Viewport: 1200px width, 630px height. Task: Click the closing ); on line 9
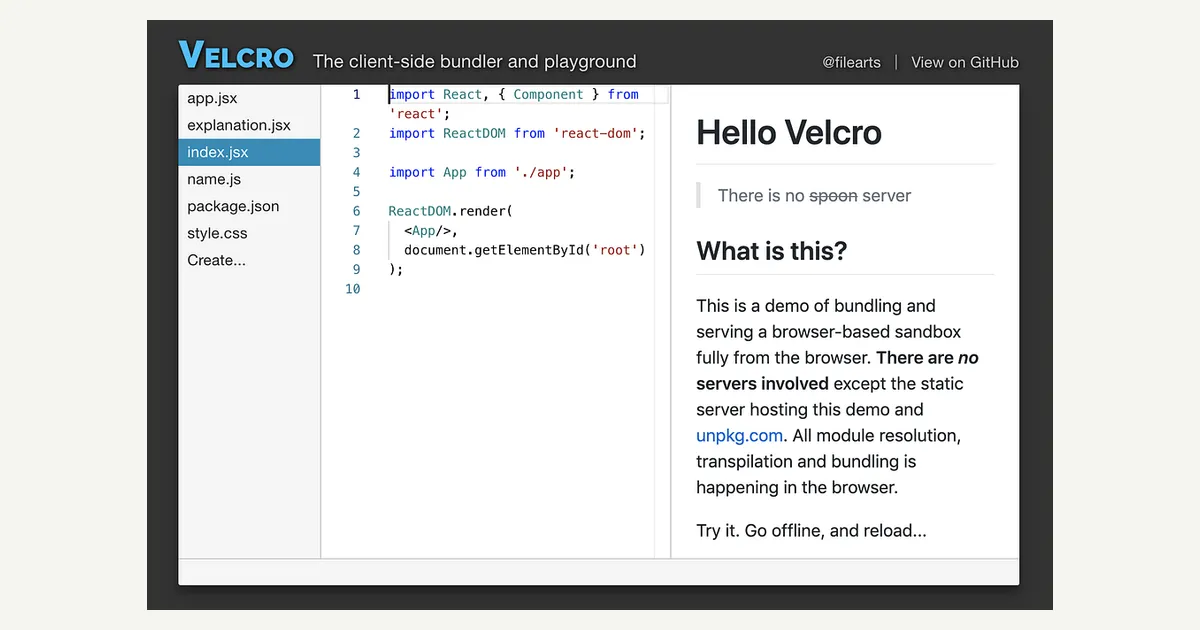[x=396, y=270]
